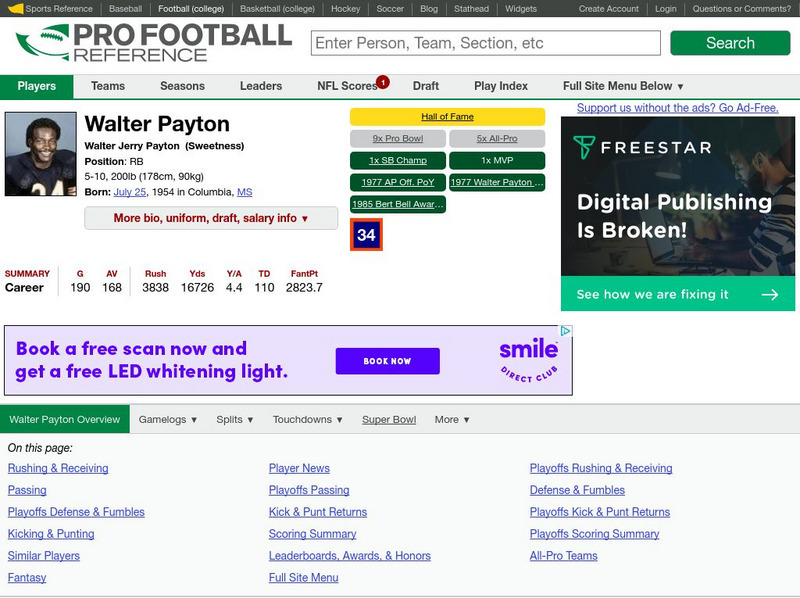Open the Hall of Fame badge link
This screenshot has height=598, width=800.
click(446, 117)
